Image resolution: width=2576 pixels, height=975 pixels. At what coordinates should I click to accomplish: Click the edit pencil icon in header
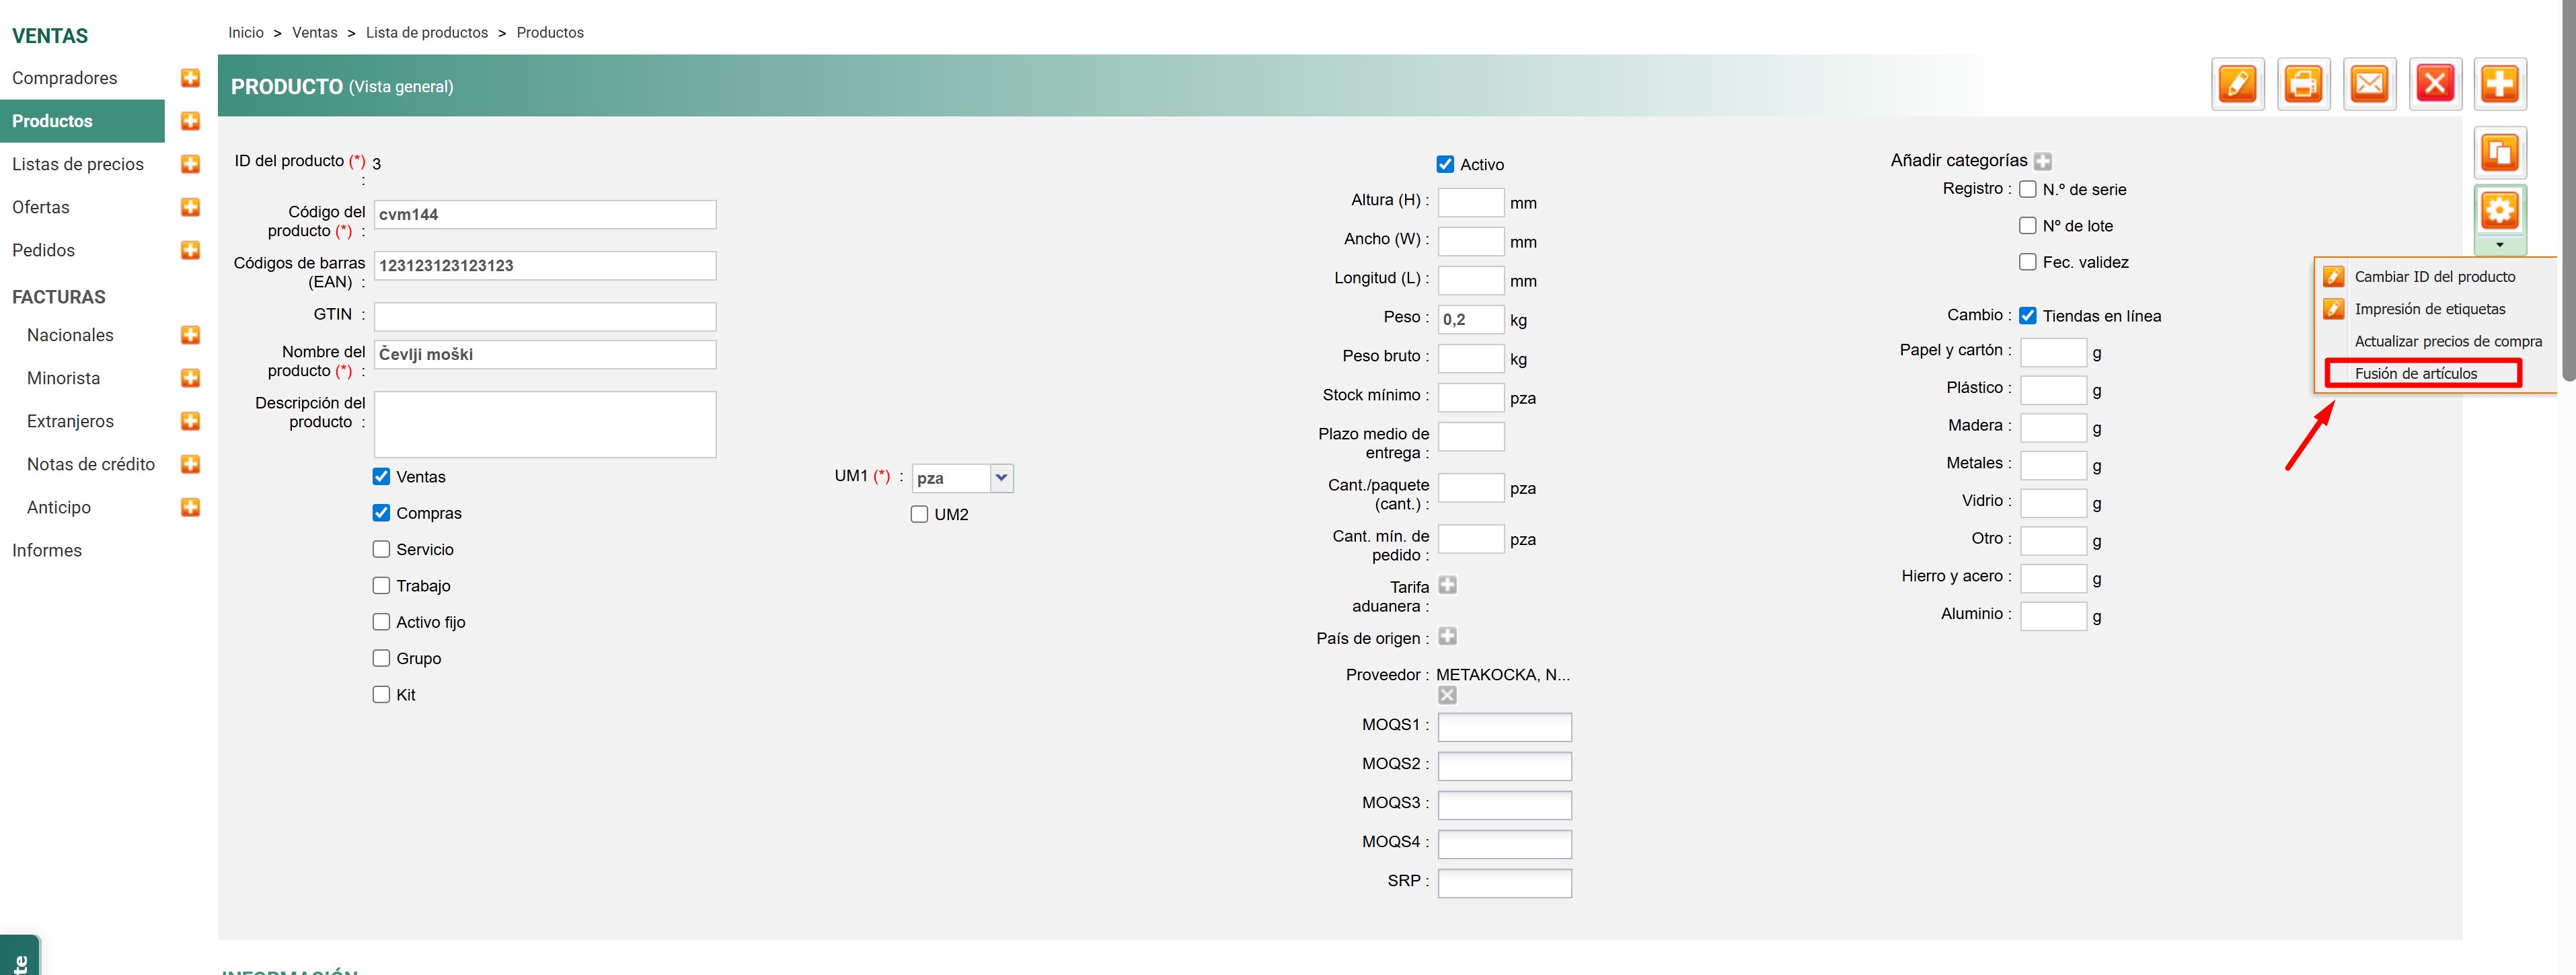(x=2237, y=84)
